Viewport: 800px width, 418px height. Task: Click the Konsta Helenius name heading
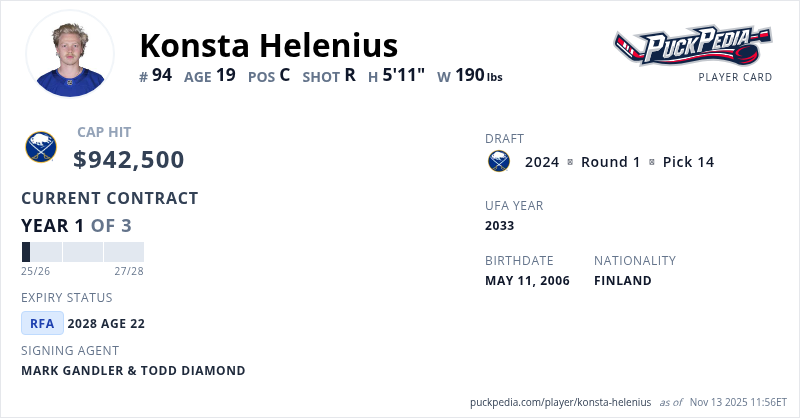coord(268,45)
